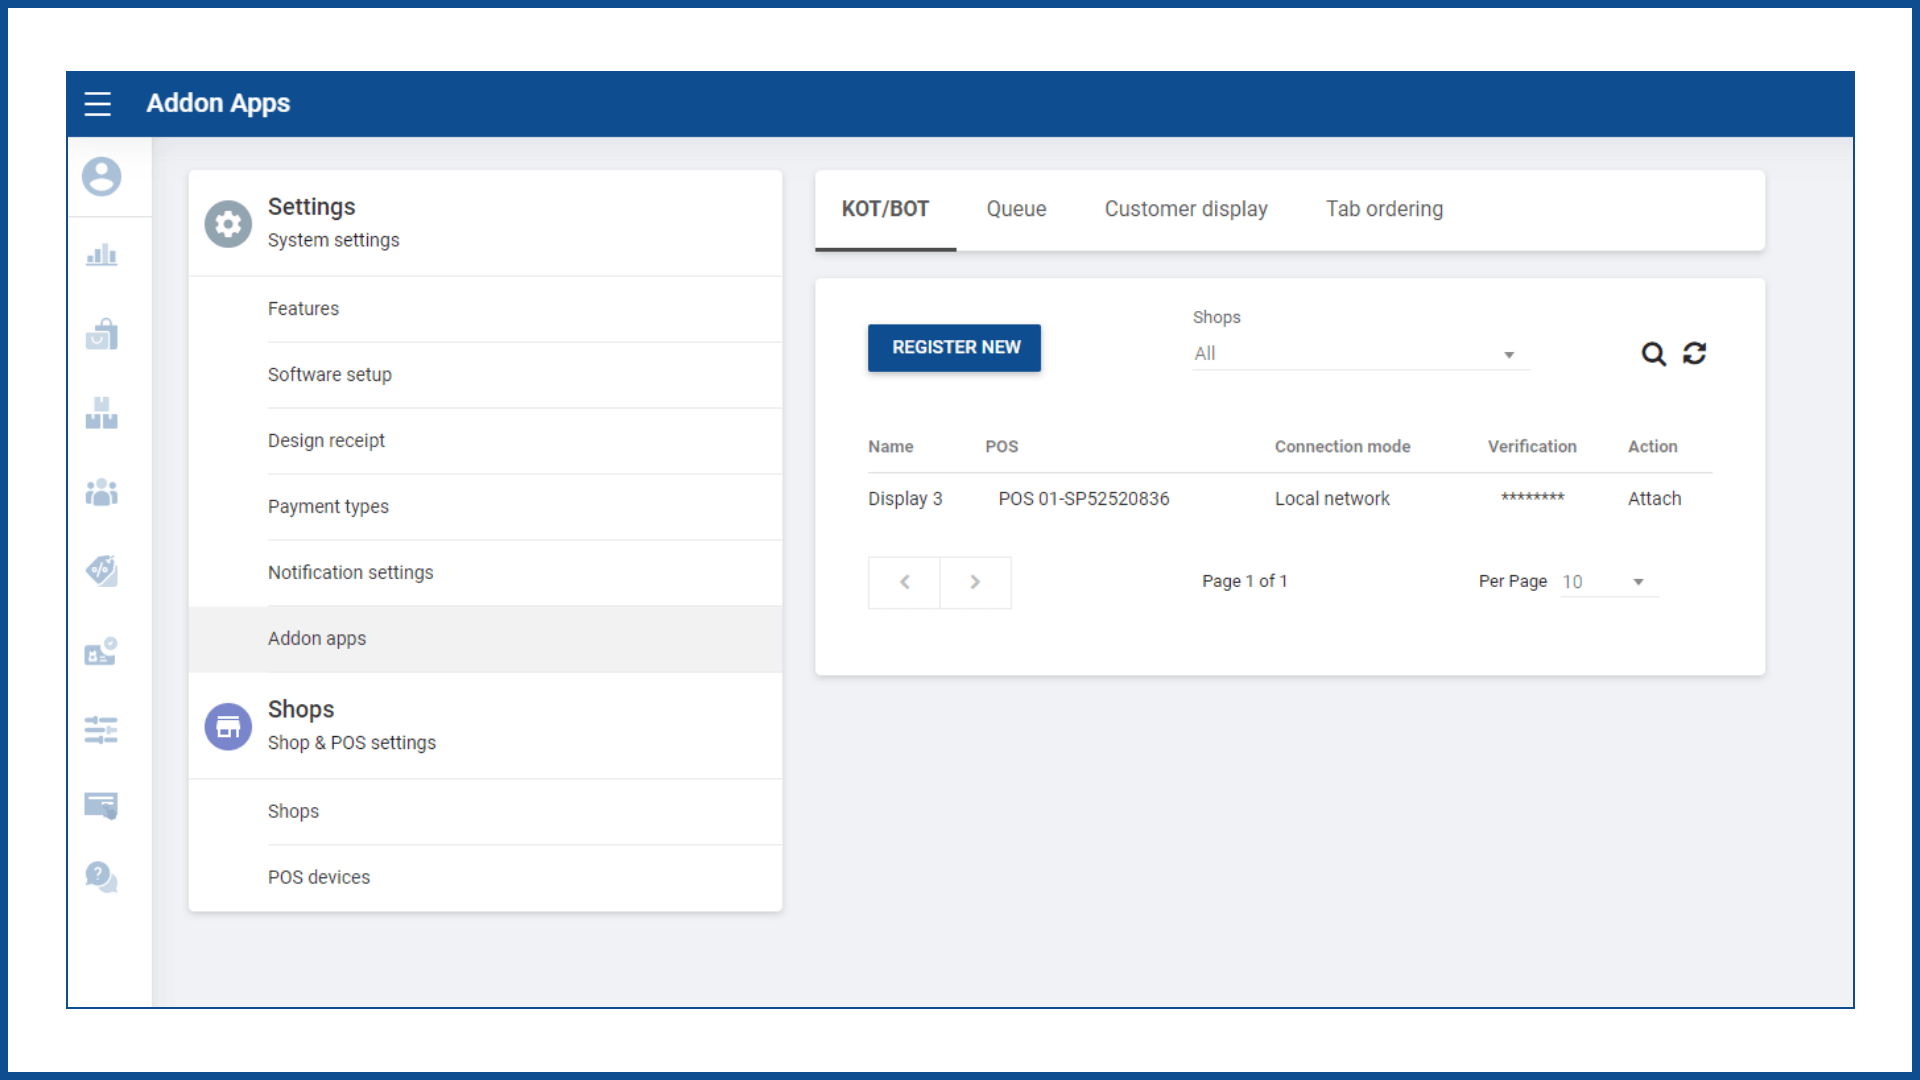The image size is (1920, 1080).
Task: Open the help chat sidebar icon
Action: point(101,878)
